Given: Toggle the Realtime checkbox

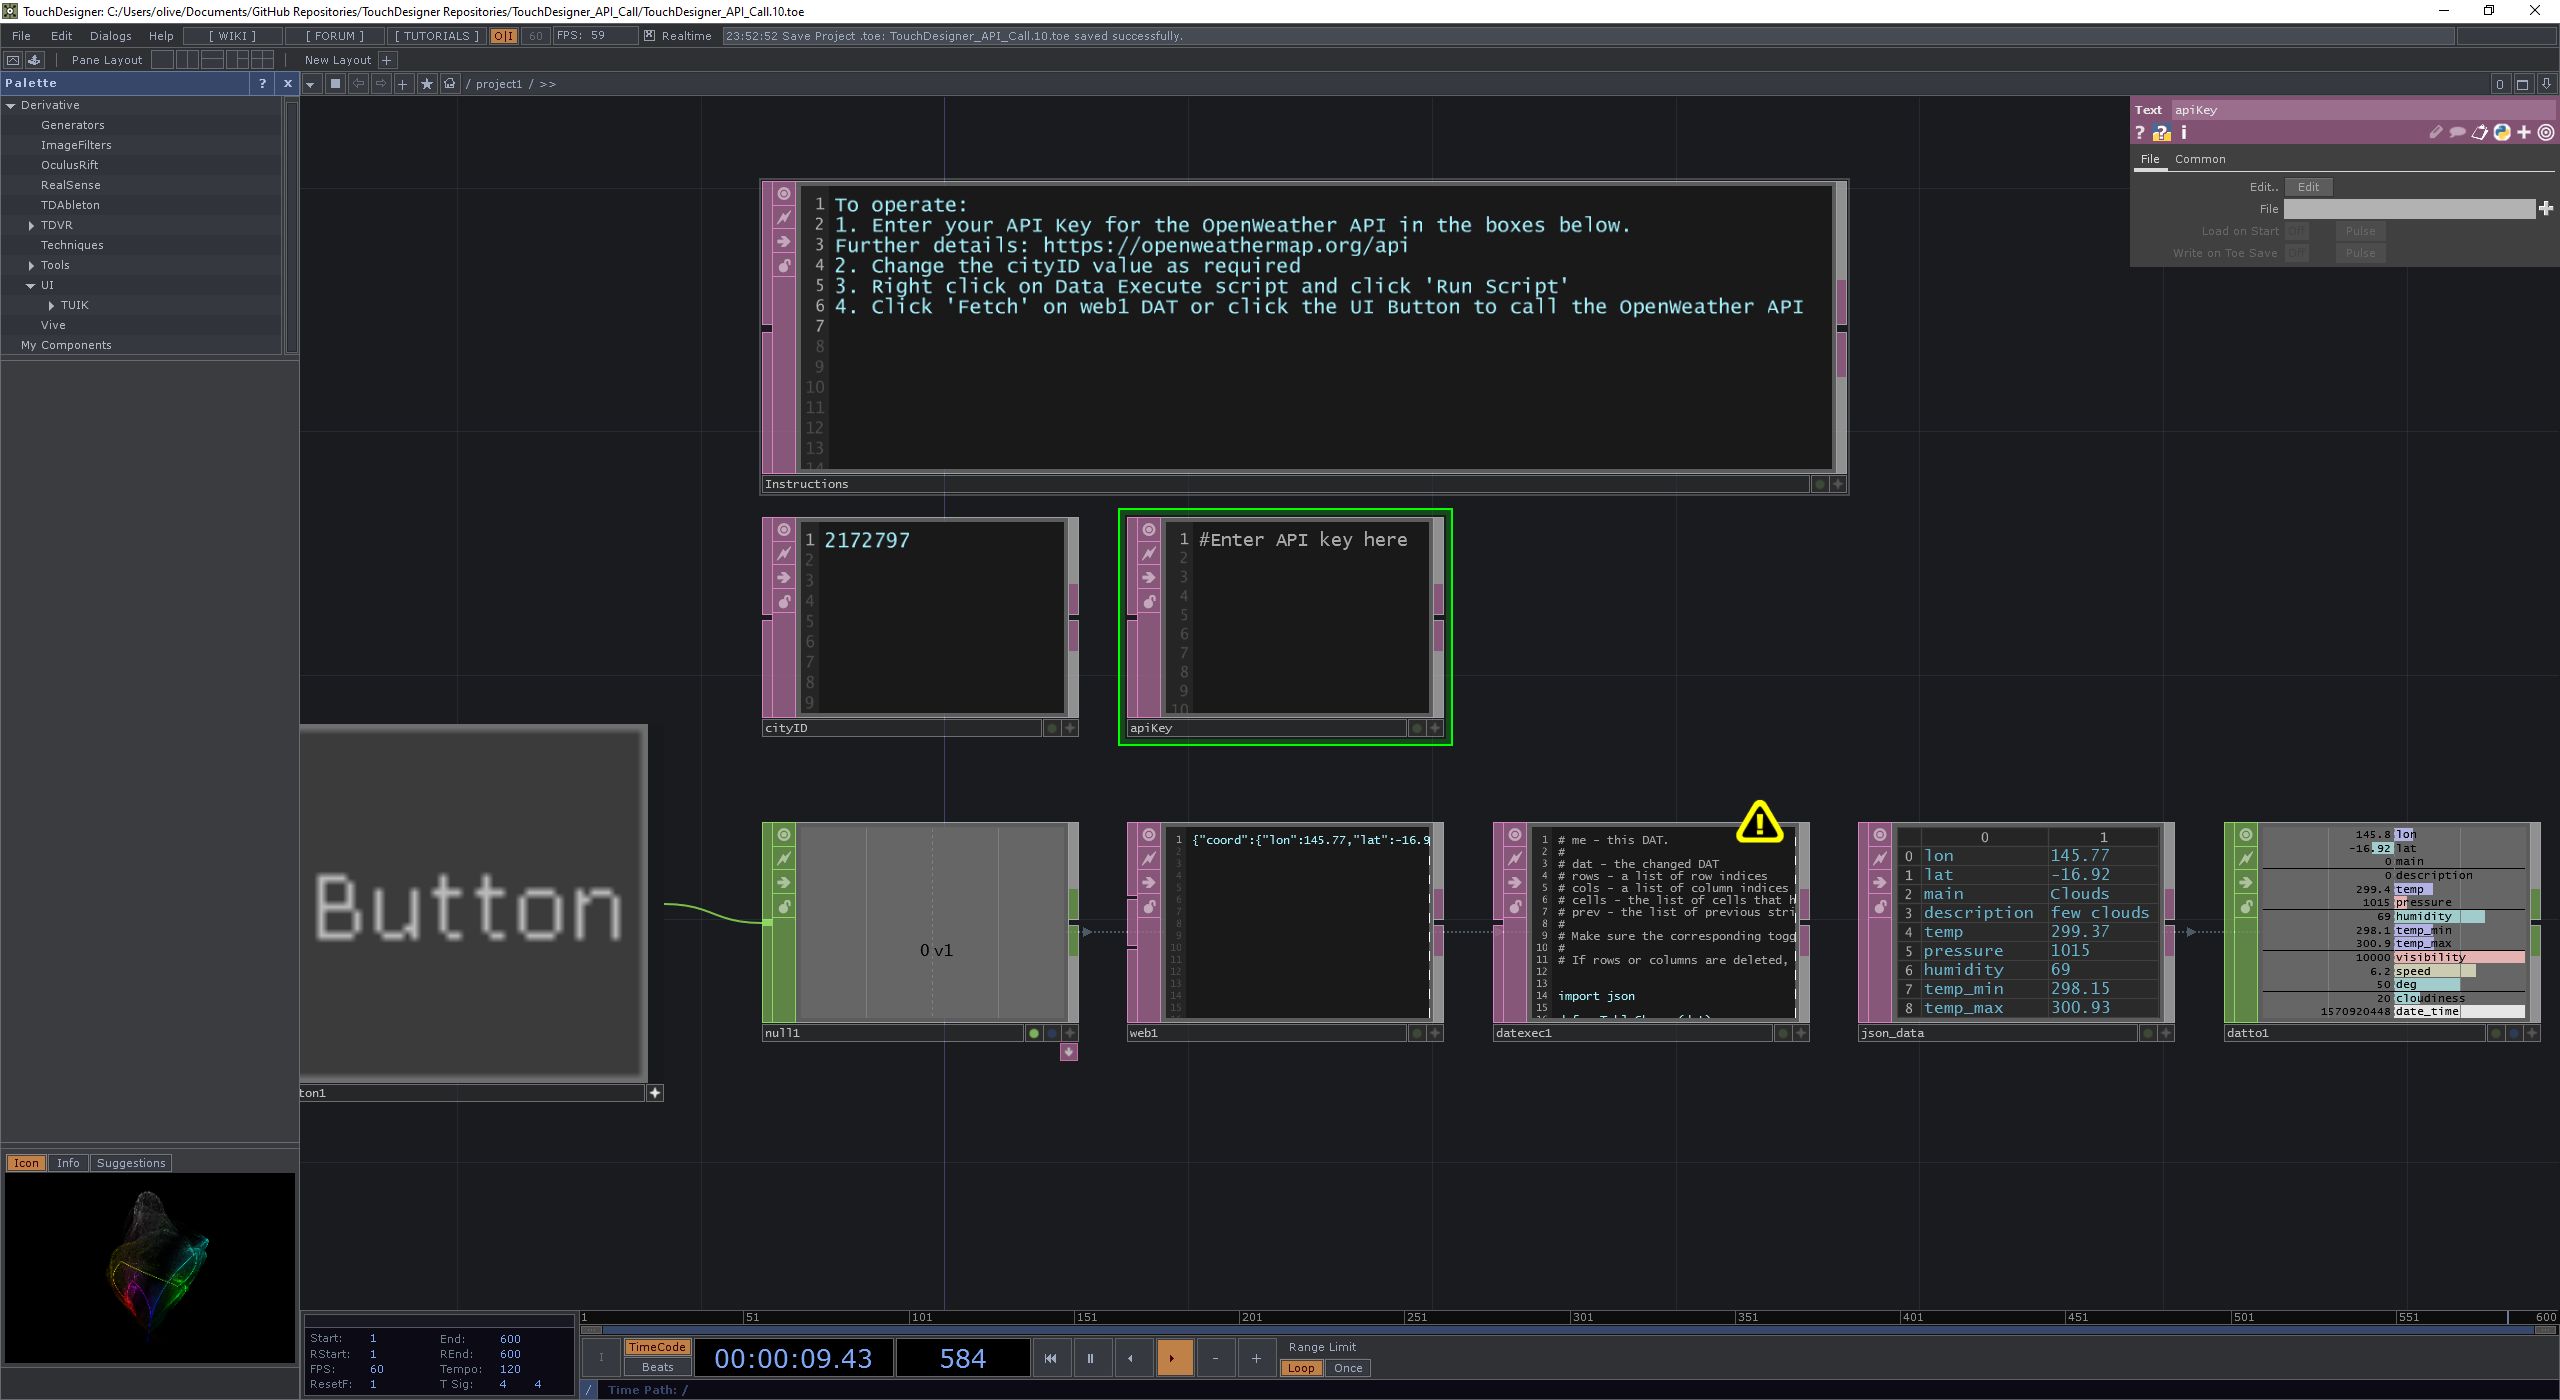Looking at the screenshot, I should point(649,36).
